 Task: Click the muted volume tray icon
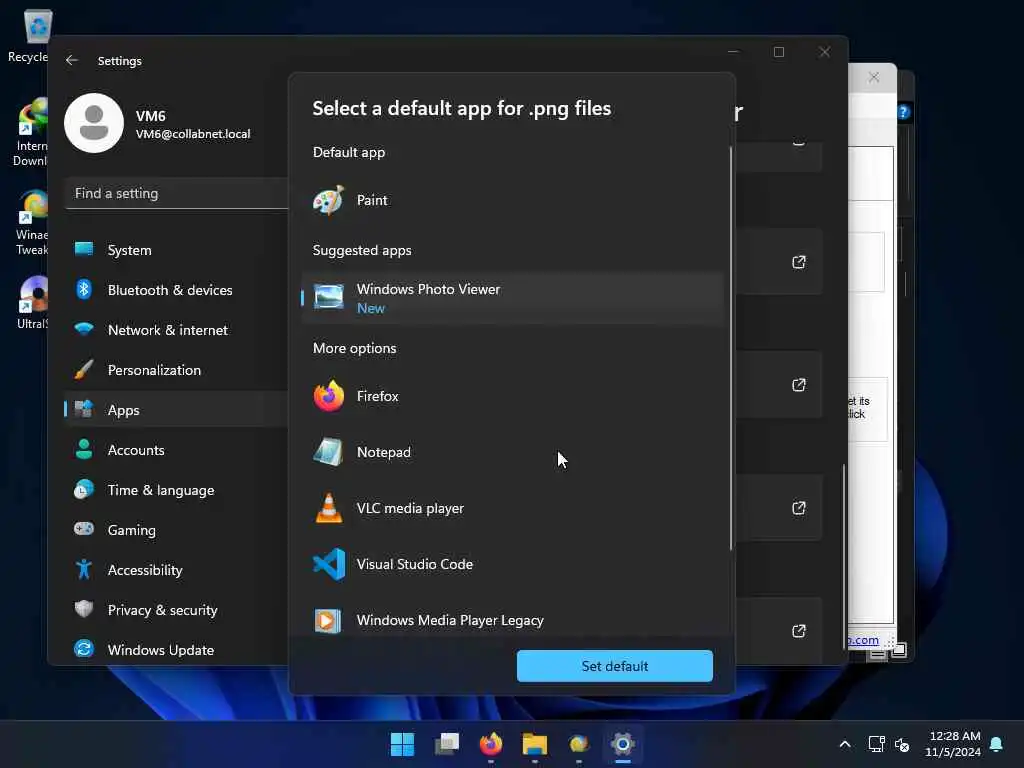click(903, 744)
